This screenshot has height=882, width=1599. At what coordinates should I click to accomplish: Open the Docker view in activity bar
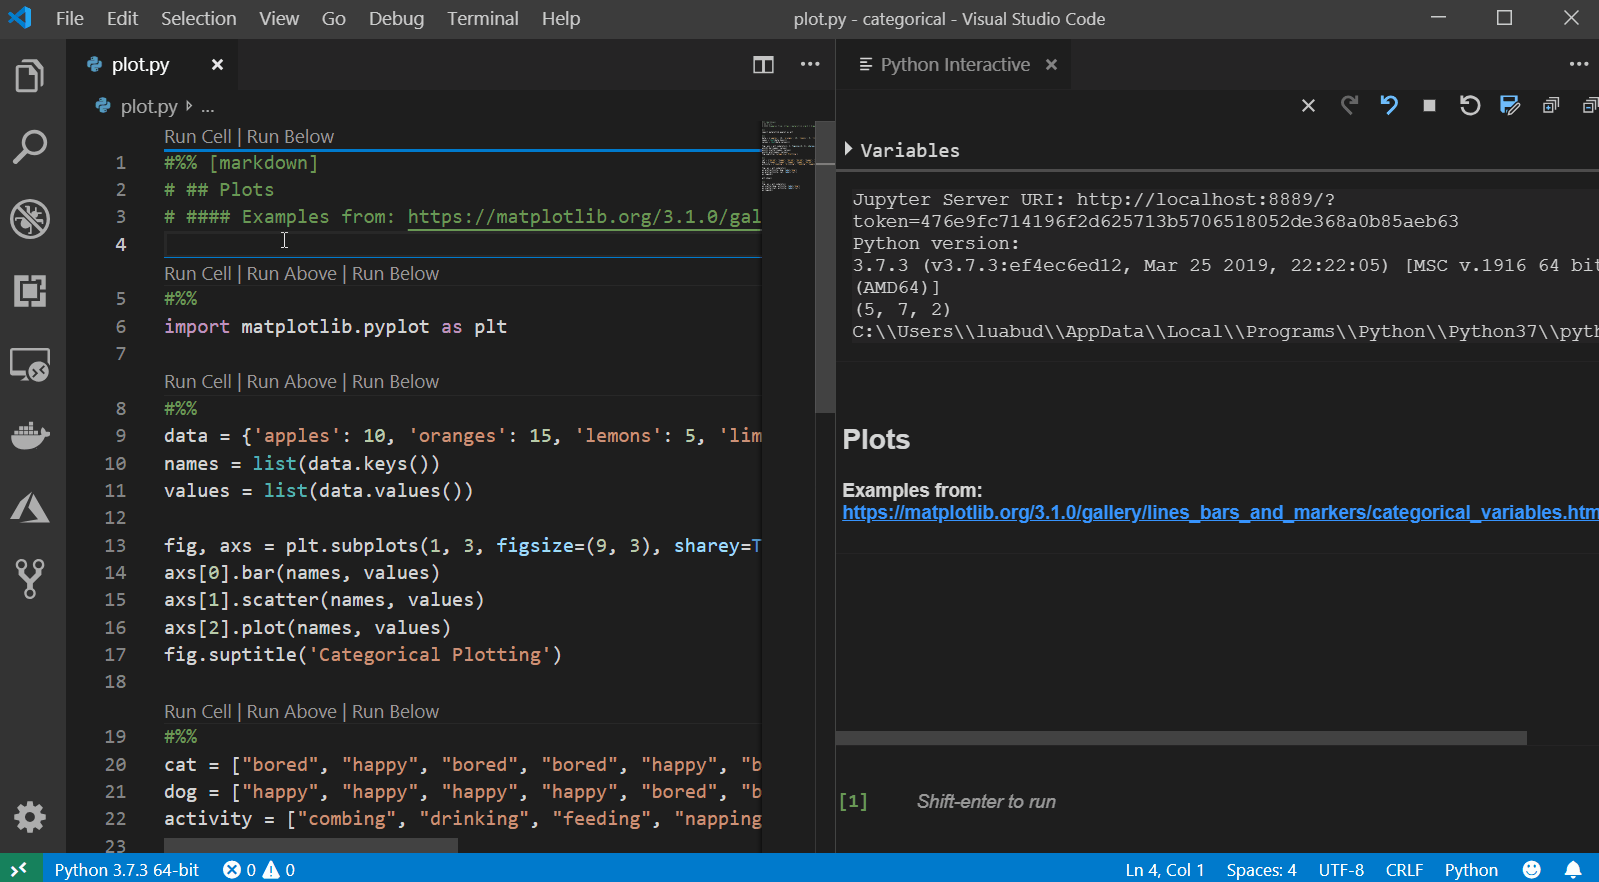(x=30, y=436)
